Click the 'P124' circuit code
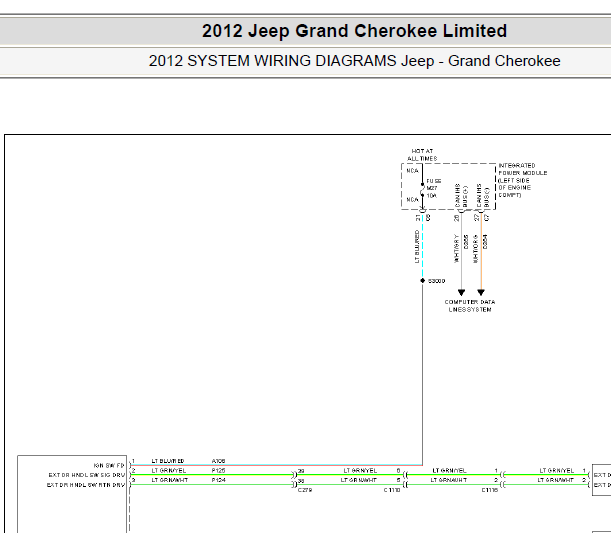Image resolution: width=611 pixels, height=533 pixels. 219,480
